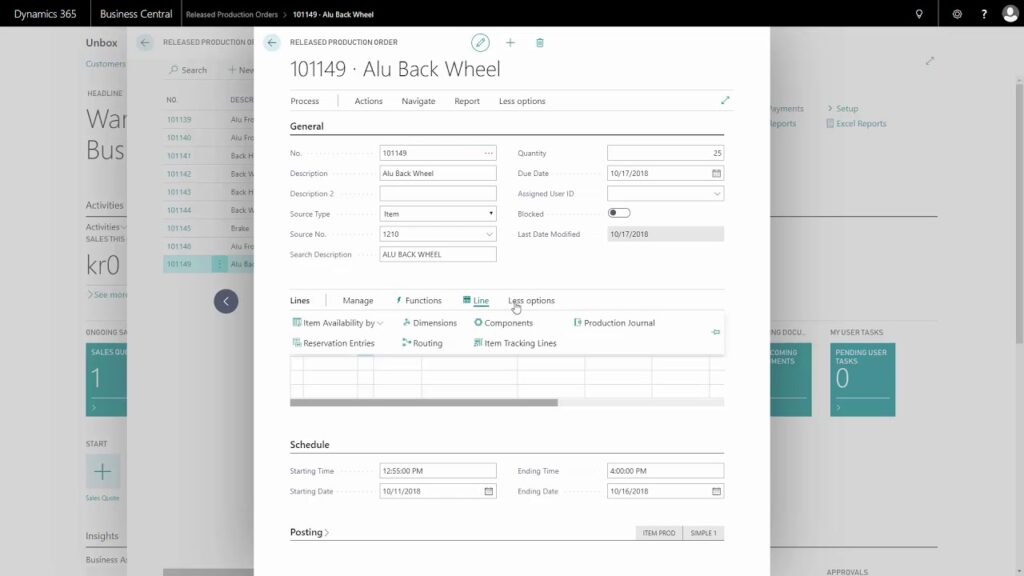The width and height of the screenshot is (1024, 576).
Task: Click the Starting Time field
Action: [438, 471]
